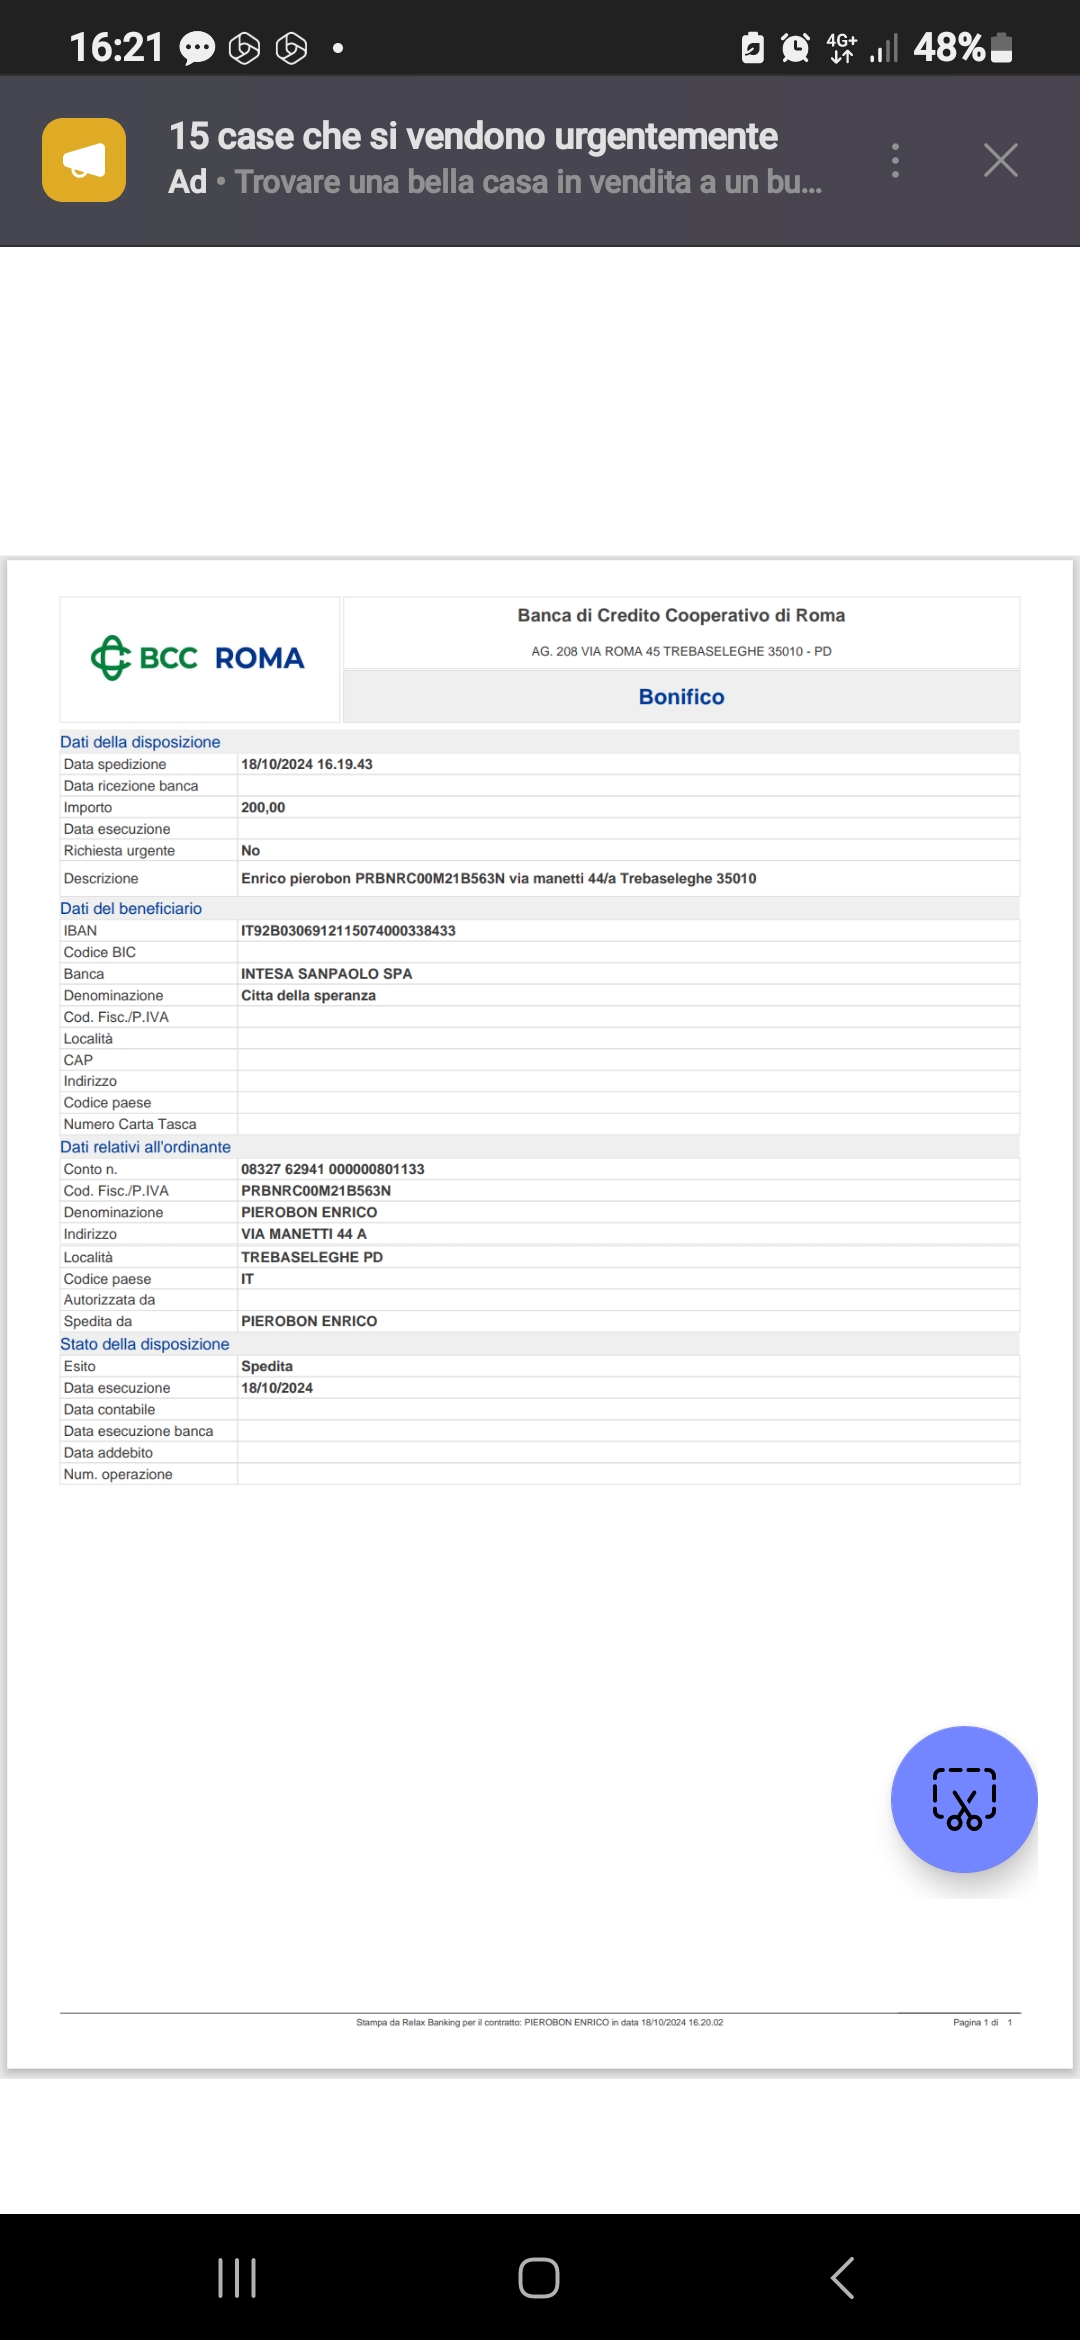Select the amount value '200,00'
Image resolution: width=1080 pixels, height=2340 pixels.
click(x=263, y=807)
